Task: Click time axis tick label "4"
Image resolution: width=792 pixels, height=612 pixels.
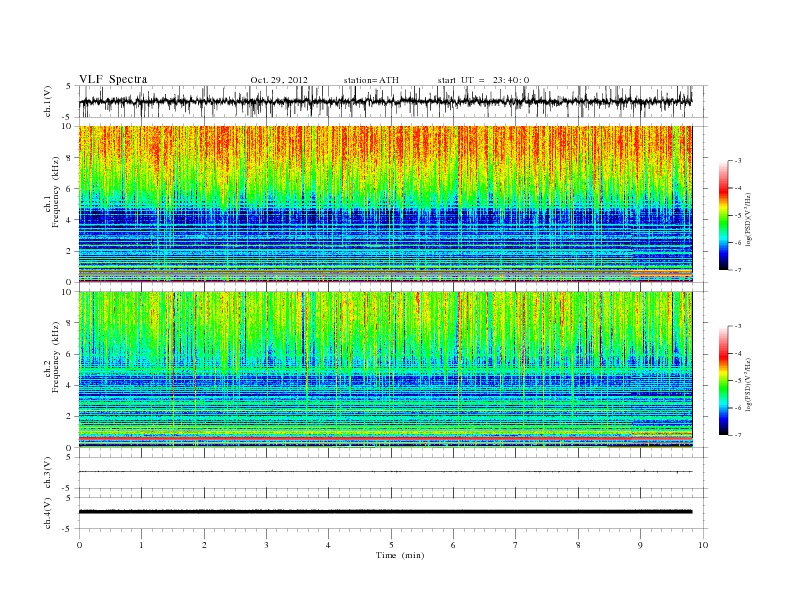Action: 328,545
